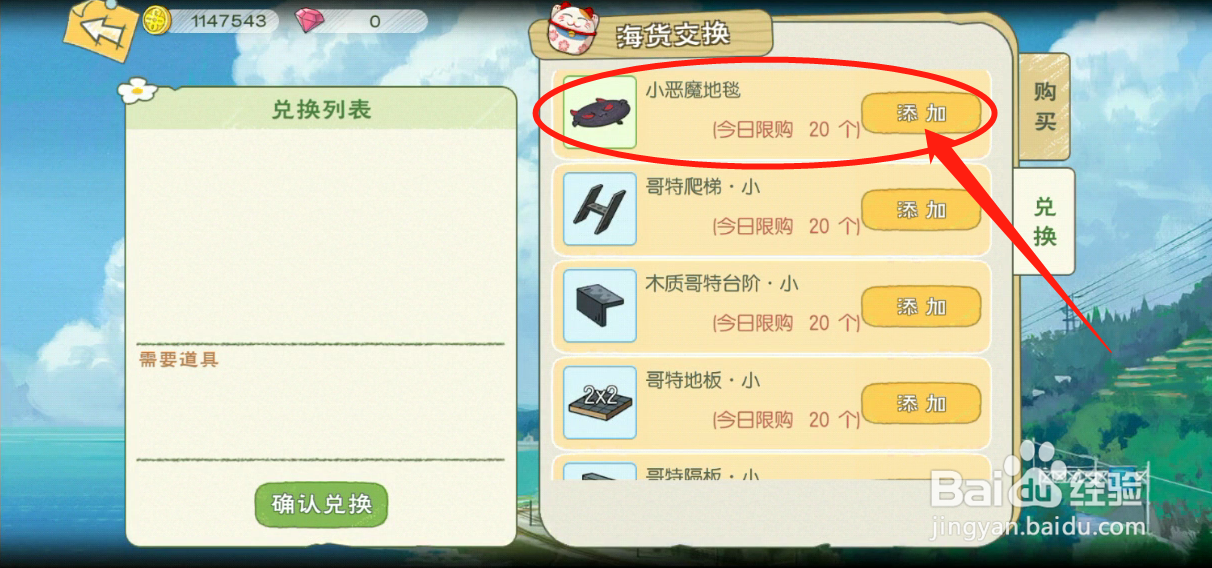Add 木质哥特台阶·小 with its 添加 button
This screenshot has height=568, width=1212.
[x=921, y=307]
